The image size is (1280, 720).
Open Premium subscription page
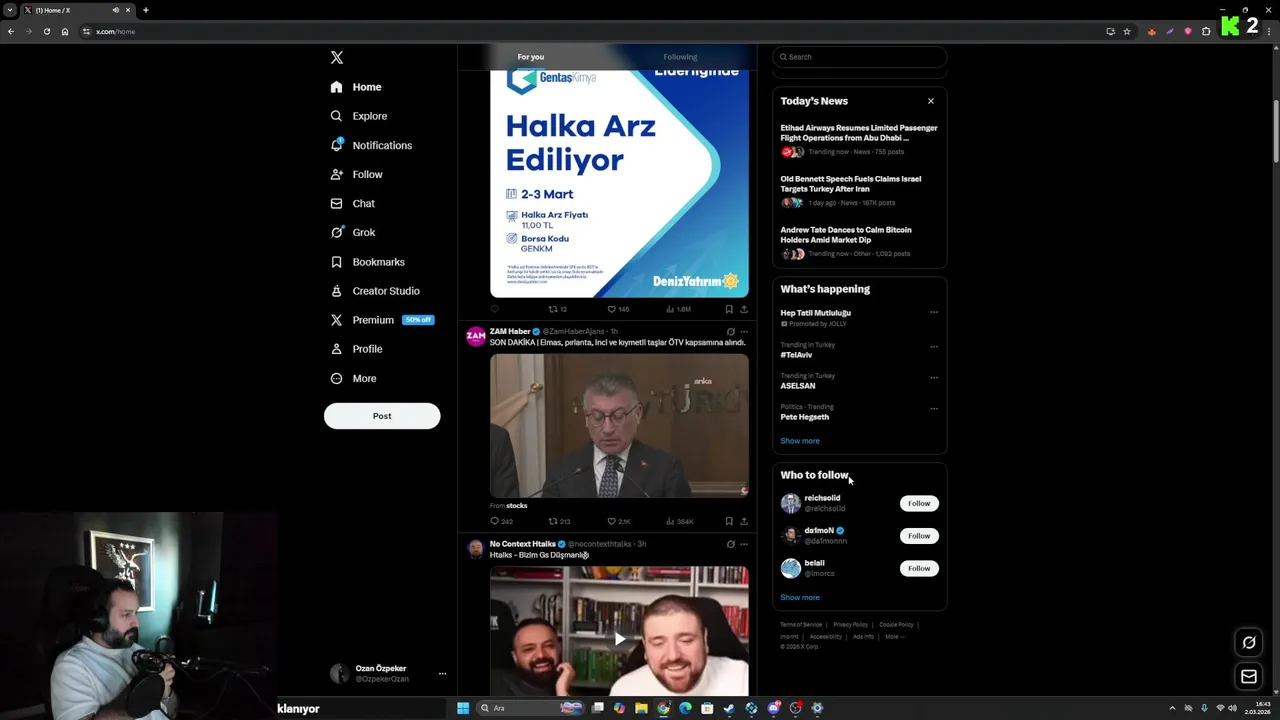click(x=381, y=320)
